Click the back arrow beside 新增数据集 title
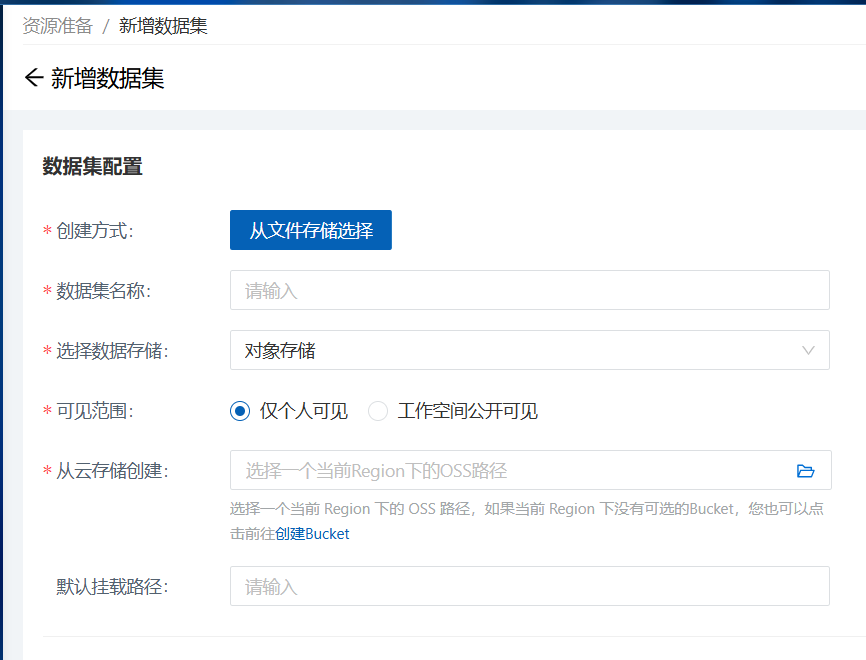The height and width of the screenshot is (660, 866). (34, 78)
